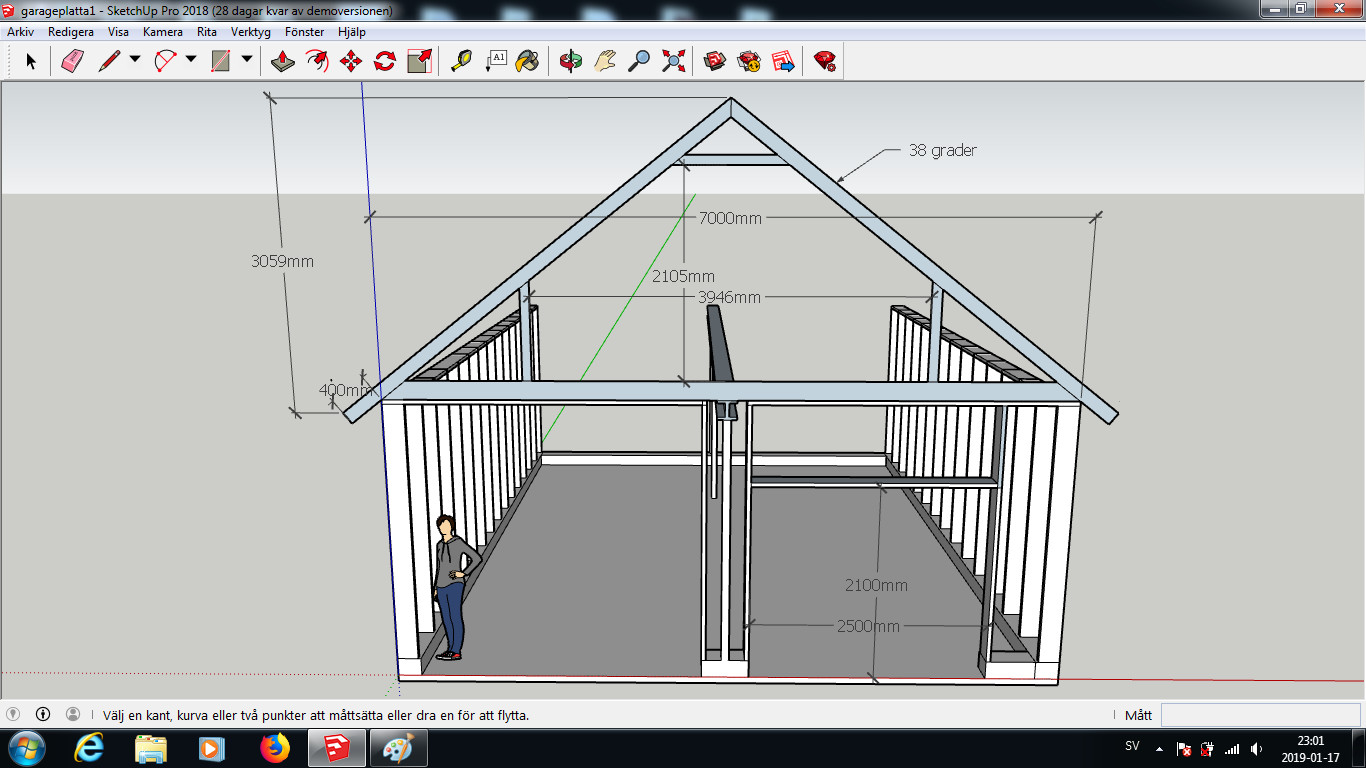Click the model info status bar icon

point(43,714)
